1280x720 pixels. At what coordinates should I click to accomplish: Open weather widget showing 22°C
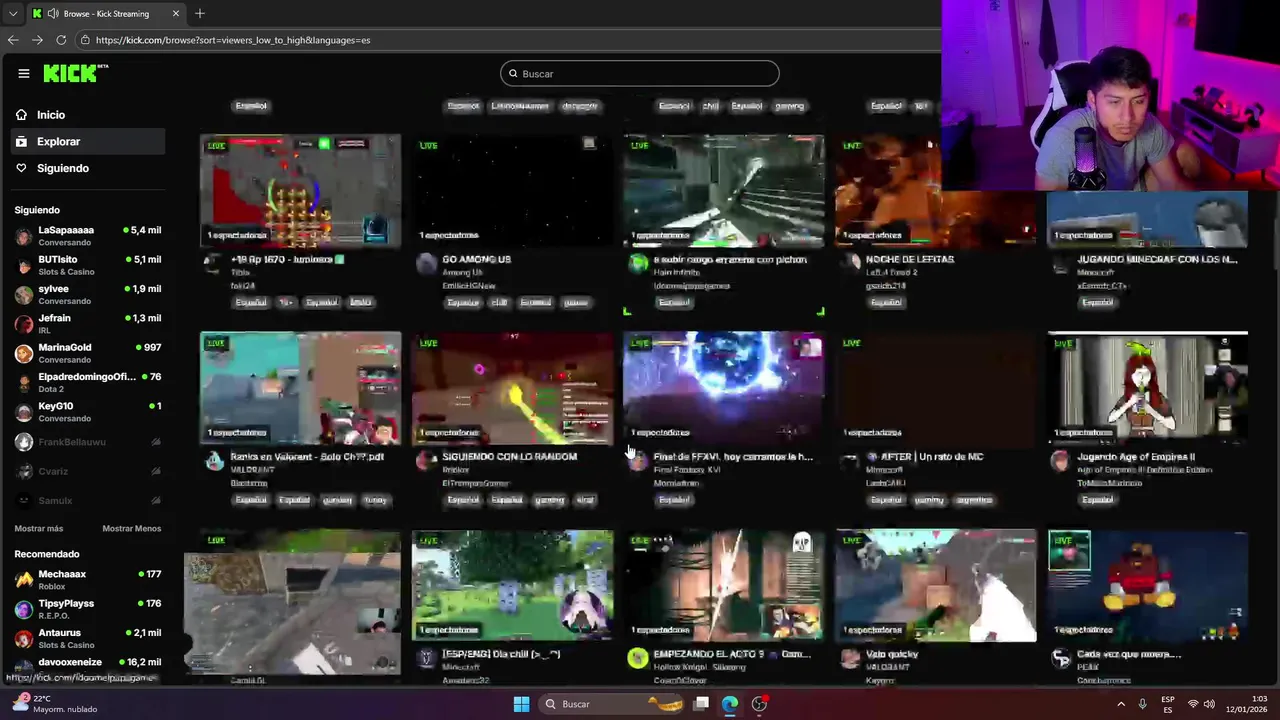(55, 703)
